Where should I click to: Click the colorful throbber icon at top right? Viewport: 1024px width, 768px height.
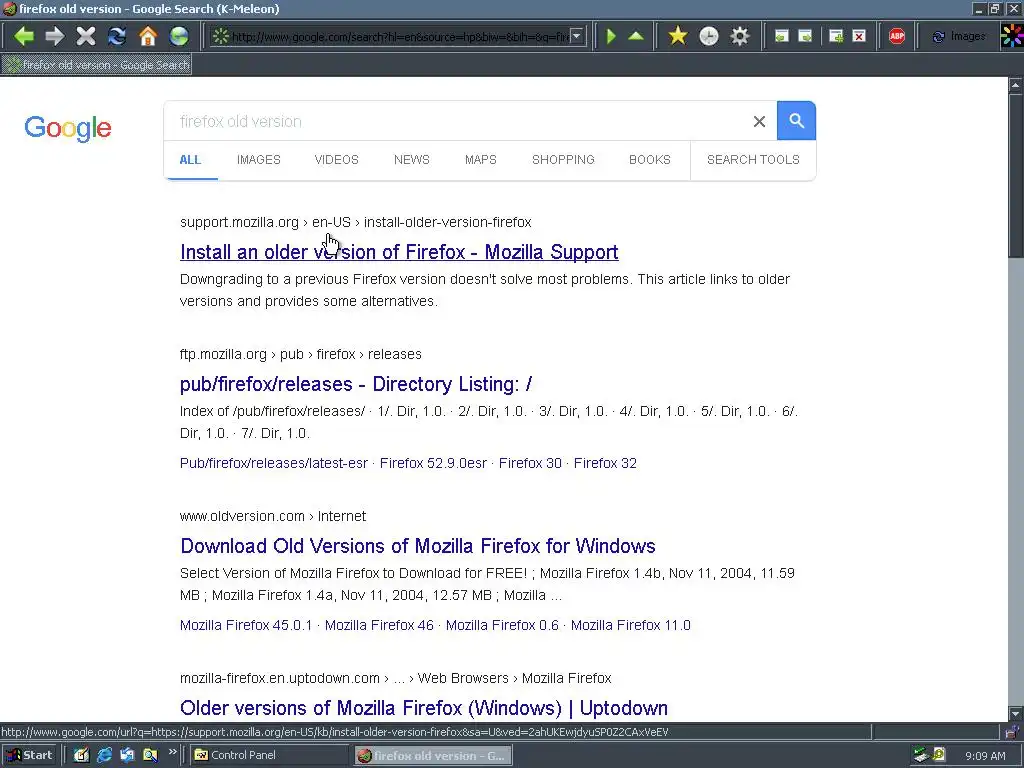point(1012,36)
